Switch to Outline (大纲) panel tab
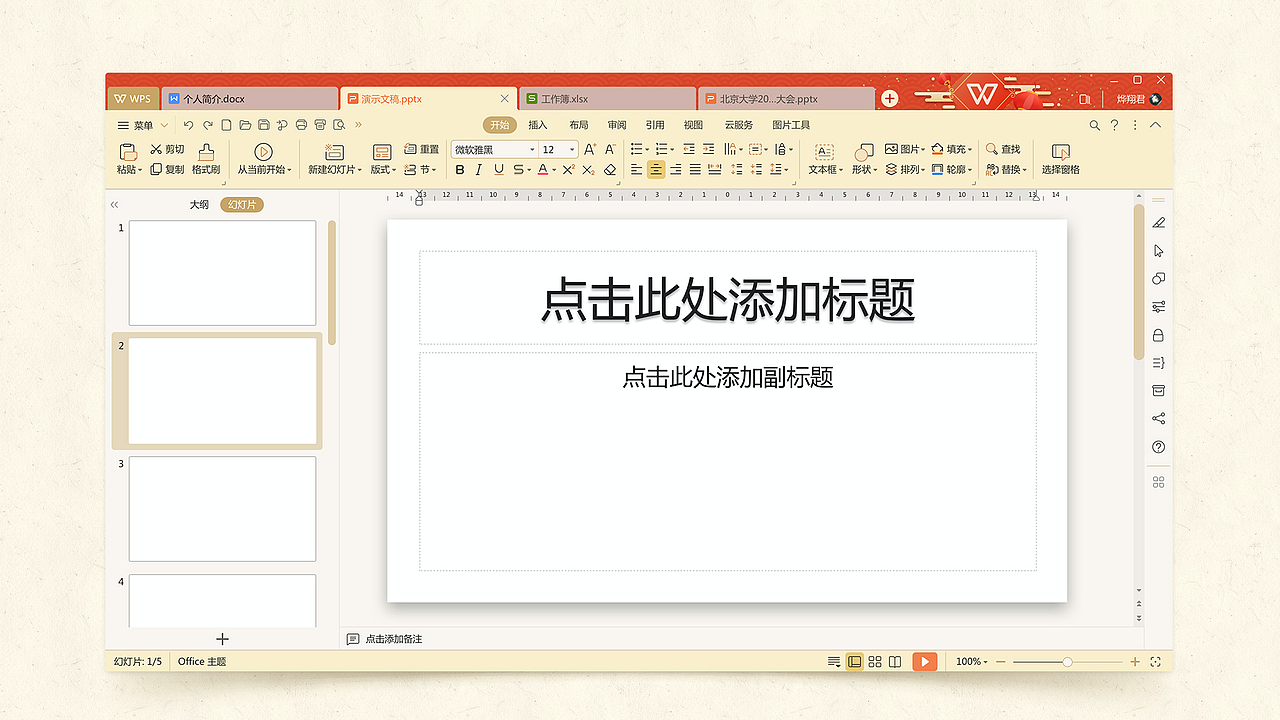The width and height of the screenshot is (1280, 720). point(200,204)
